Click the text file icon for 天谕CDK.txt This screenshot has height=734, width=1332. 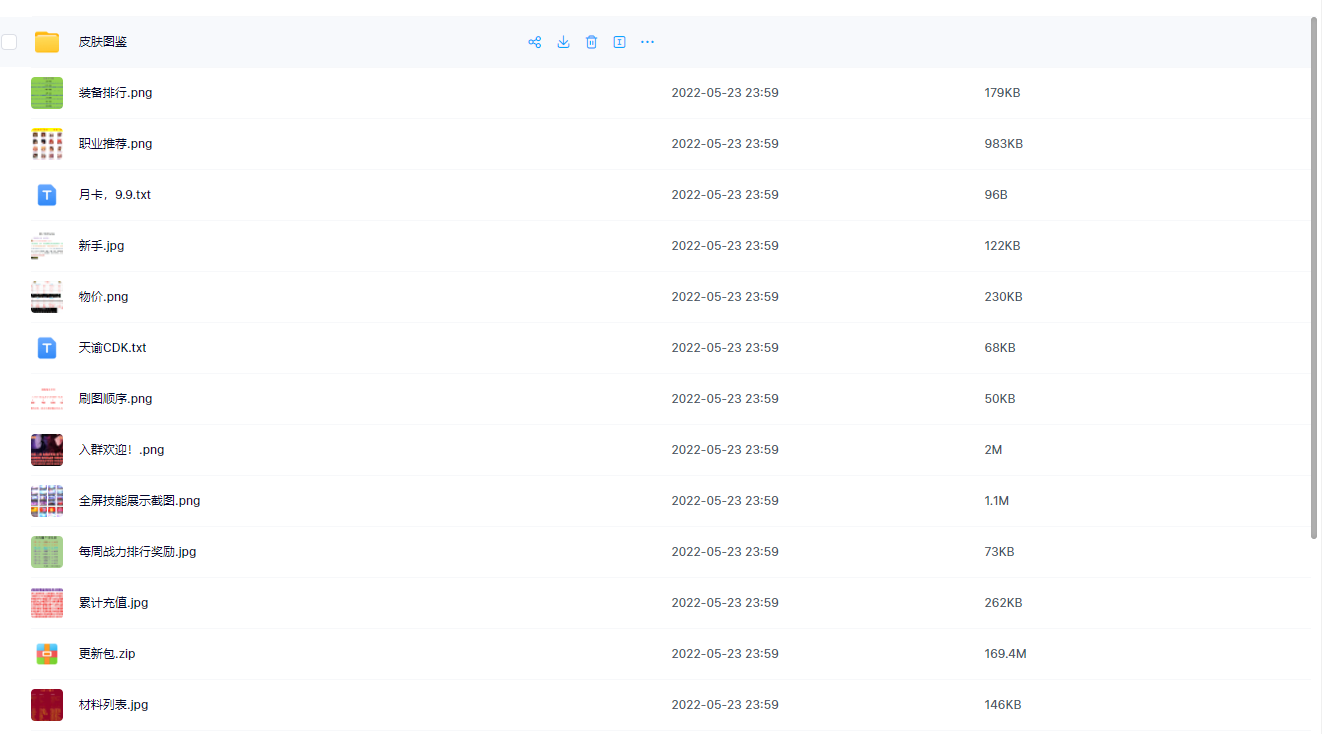coord(47,348)
